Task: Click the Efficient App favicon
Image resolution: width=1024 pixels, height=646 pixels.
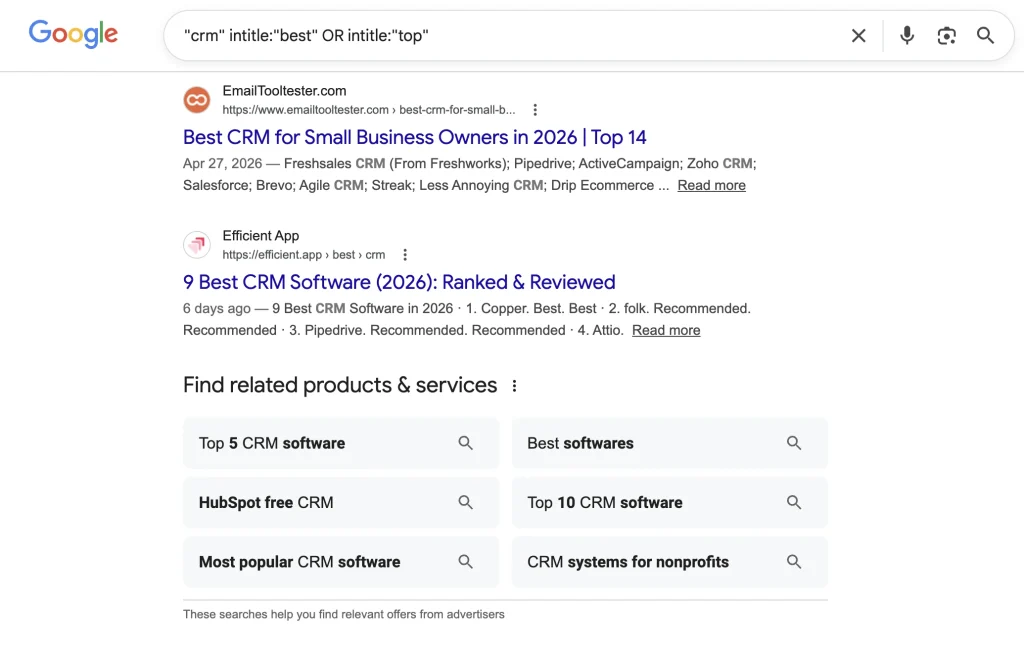Action: pyautogui.click(x=197, y=245)
